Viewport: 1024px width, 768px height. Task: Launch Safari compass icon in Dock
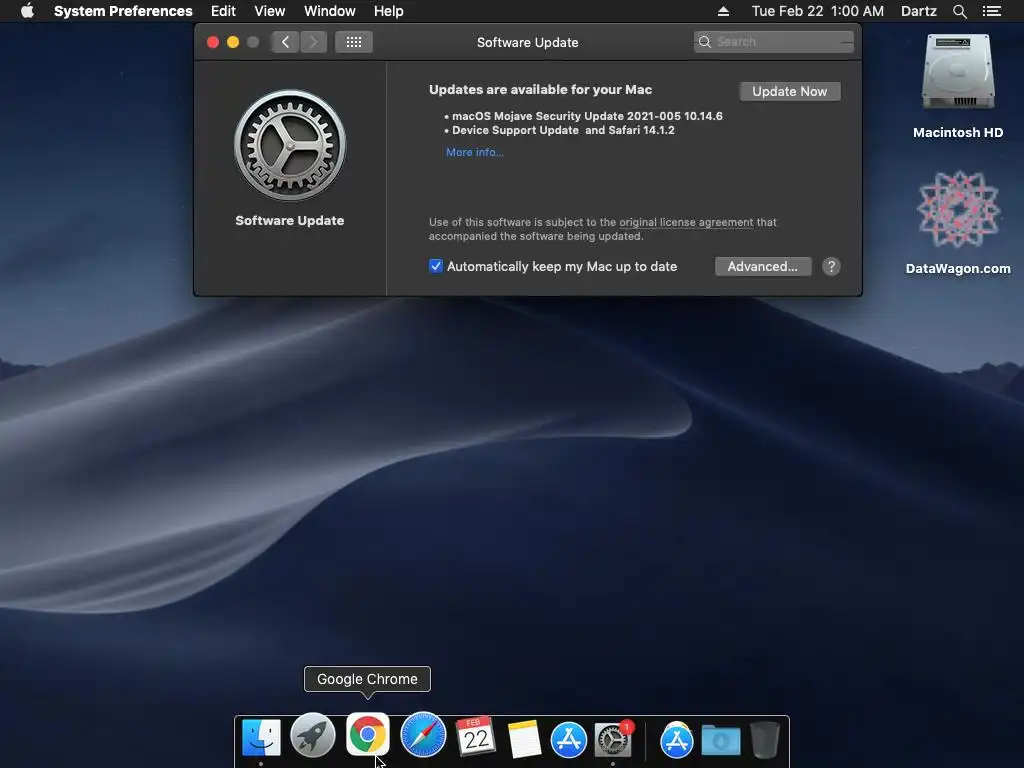[x=423, y=735]
